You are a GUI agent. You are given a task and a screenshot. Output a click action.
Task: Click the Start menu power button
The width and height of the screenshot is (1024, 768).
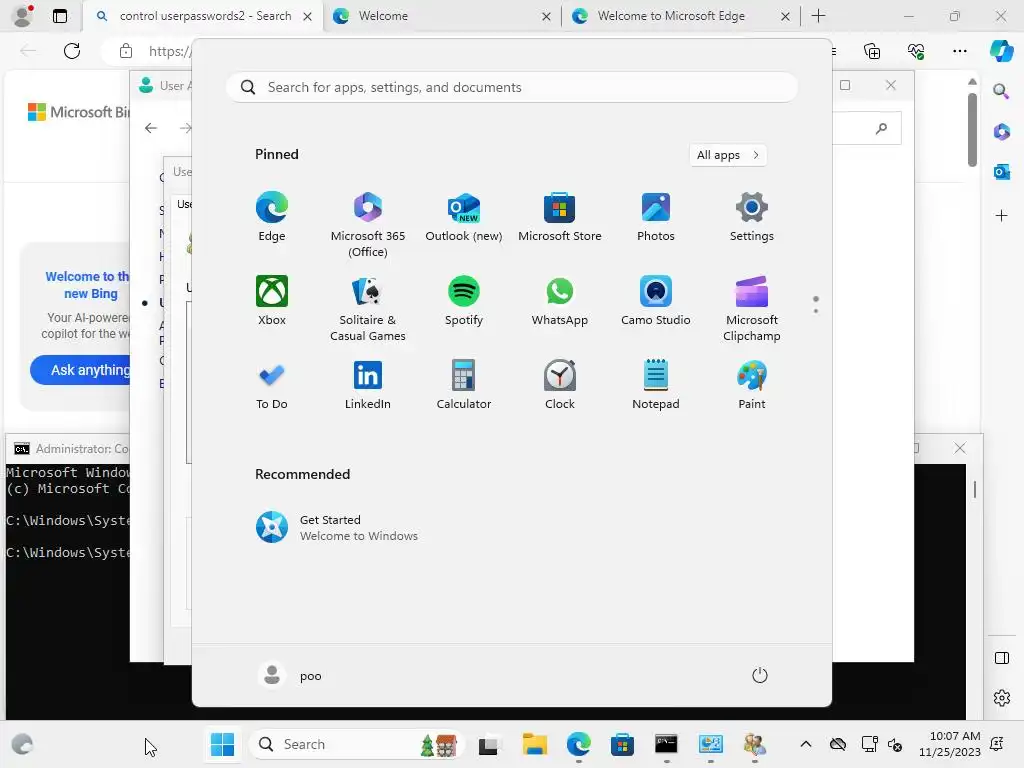pyautogui.click(x=760, y=675)
